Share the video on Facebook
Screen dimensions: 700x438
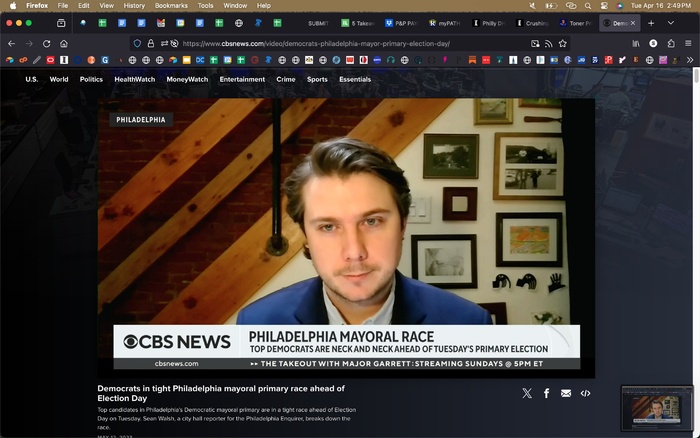[546, 393]
